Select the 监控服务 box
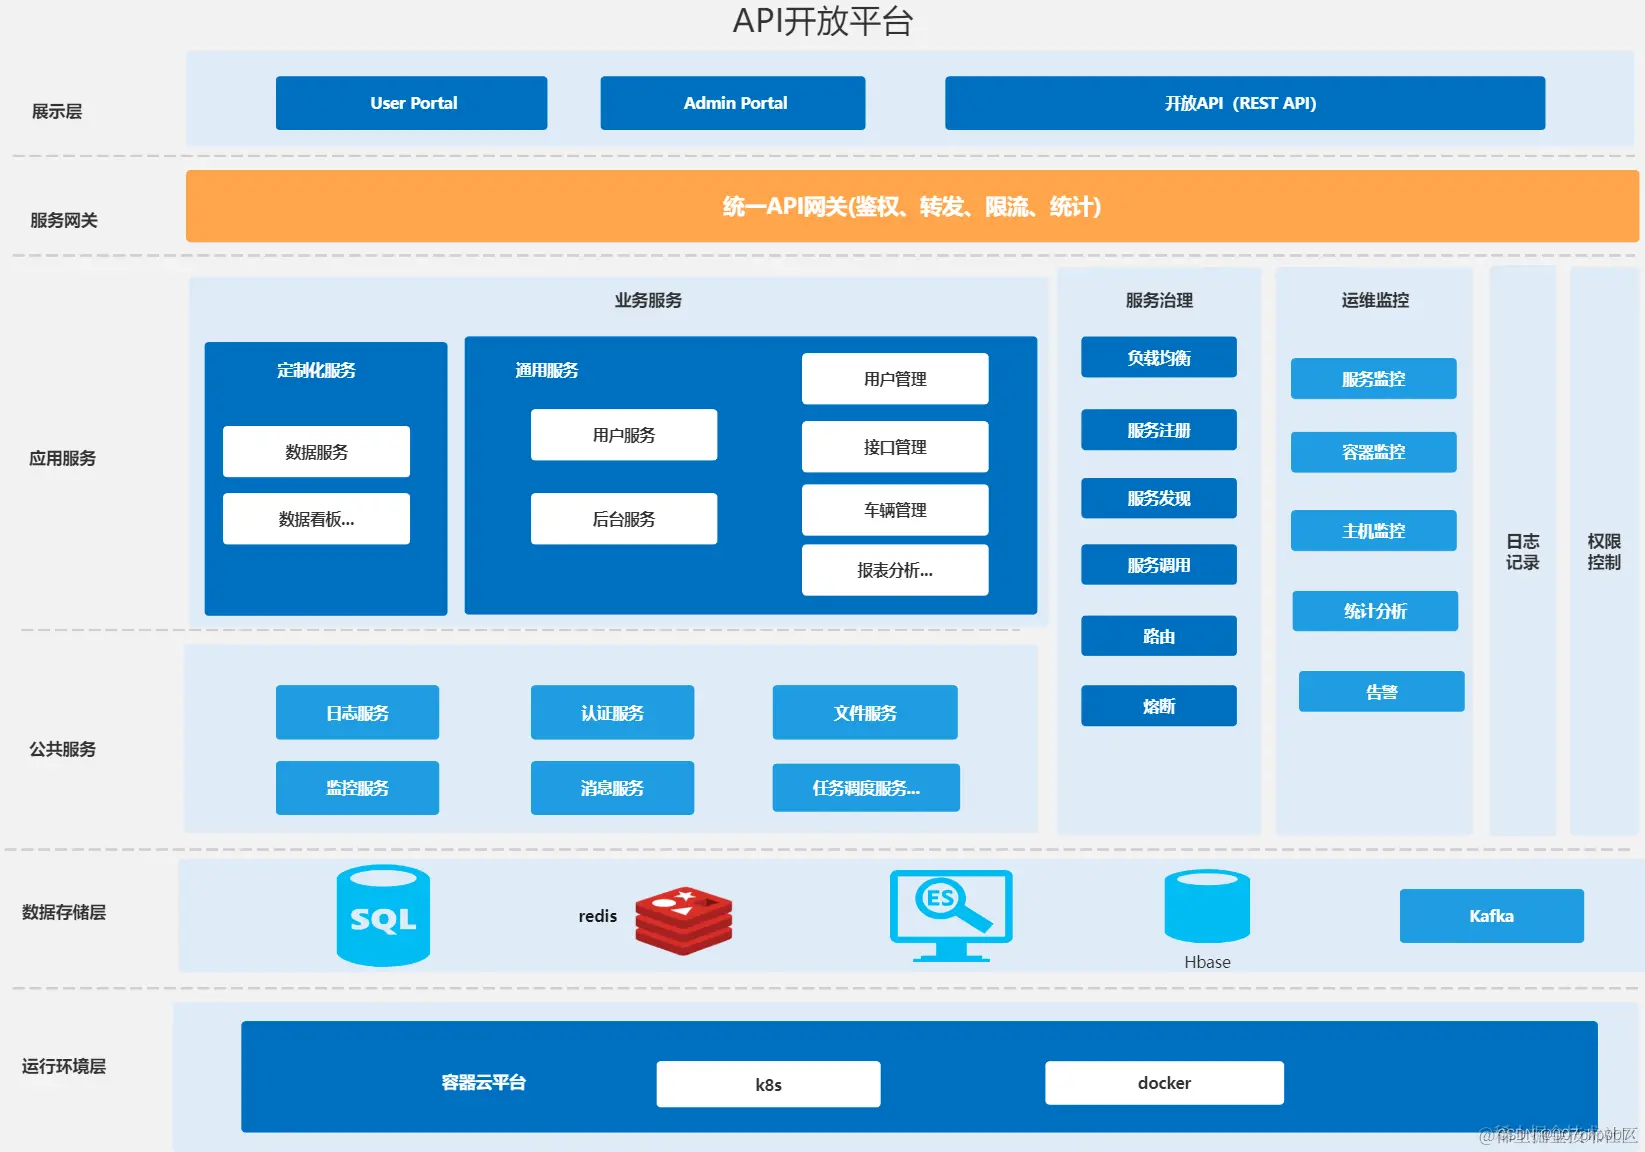Image resolution: width=1645 pixels, height=1152 pixels. tap(357, 788)
